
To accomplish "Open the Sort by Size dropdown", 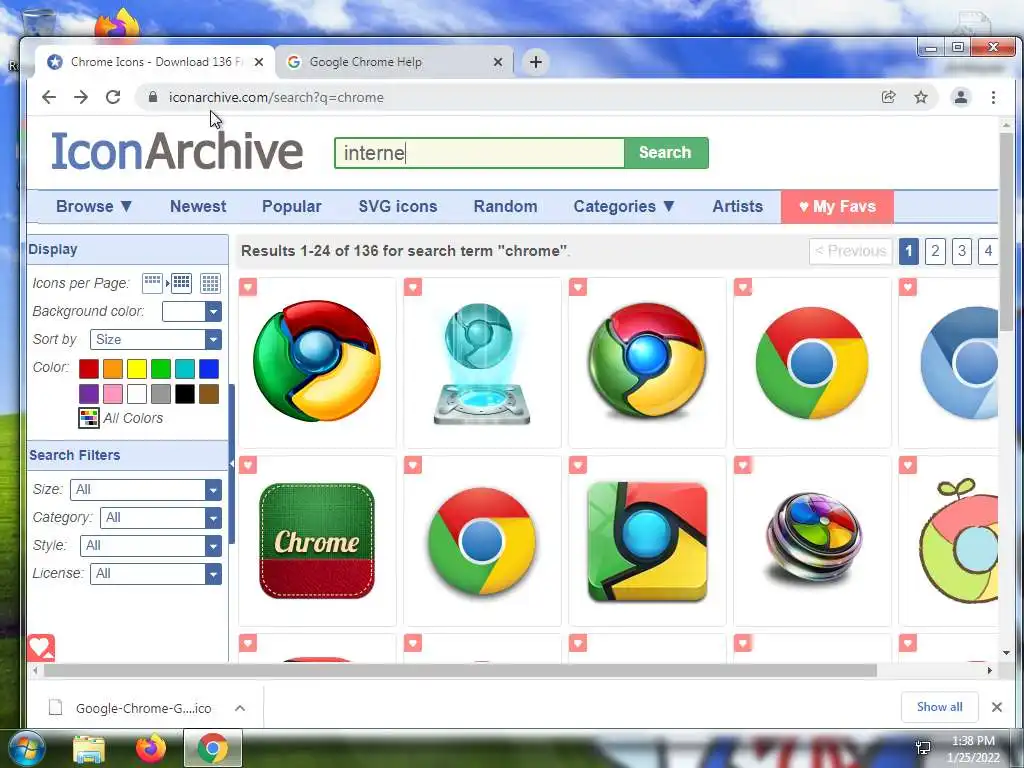I will (x=155, y=340).
